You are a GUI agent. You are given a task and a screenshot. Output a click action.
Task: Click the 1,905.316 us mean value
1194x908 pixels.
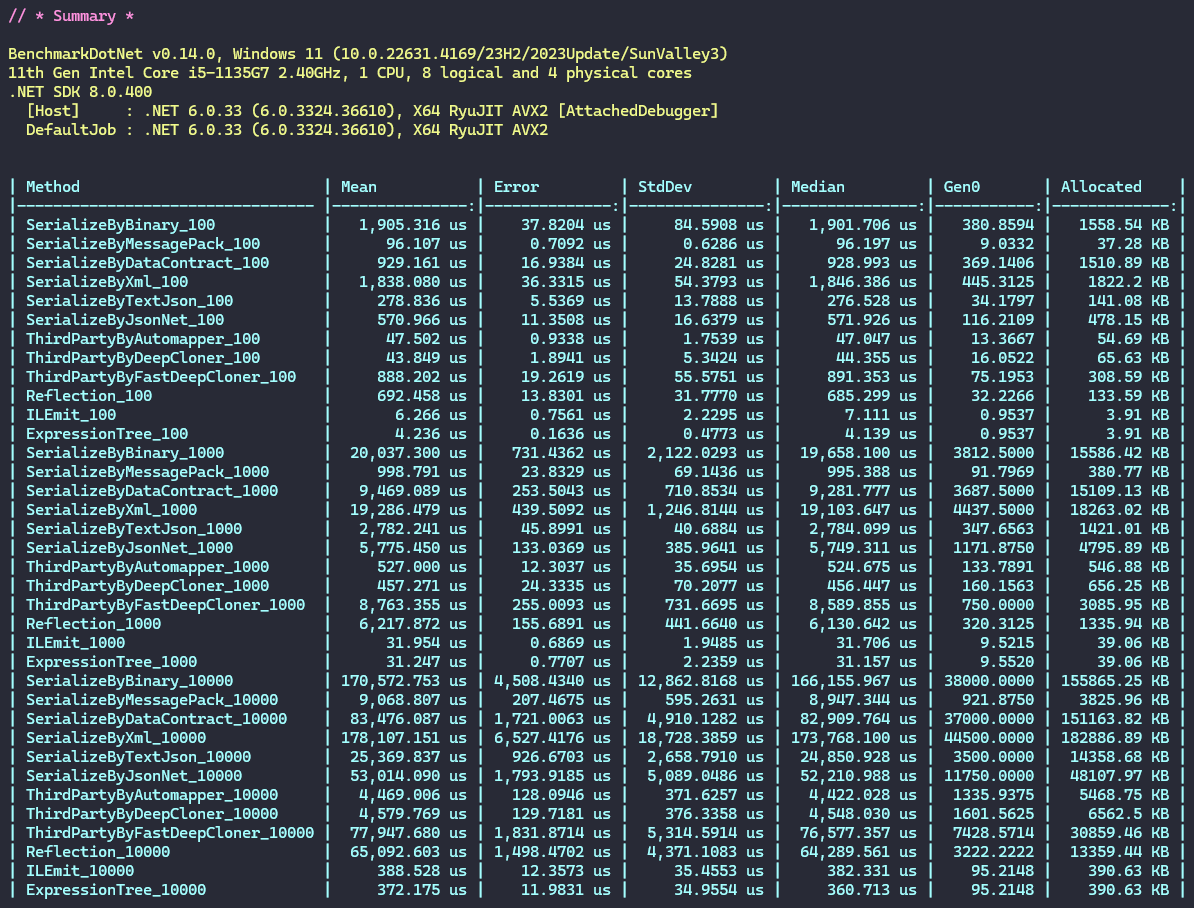pos(412,225)
